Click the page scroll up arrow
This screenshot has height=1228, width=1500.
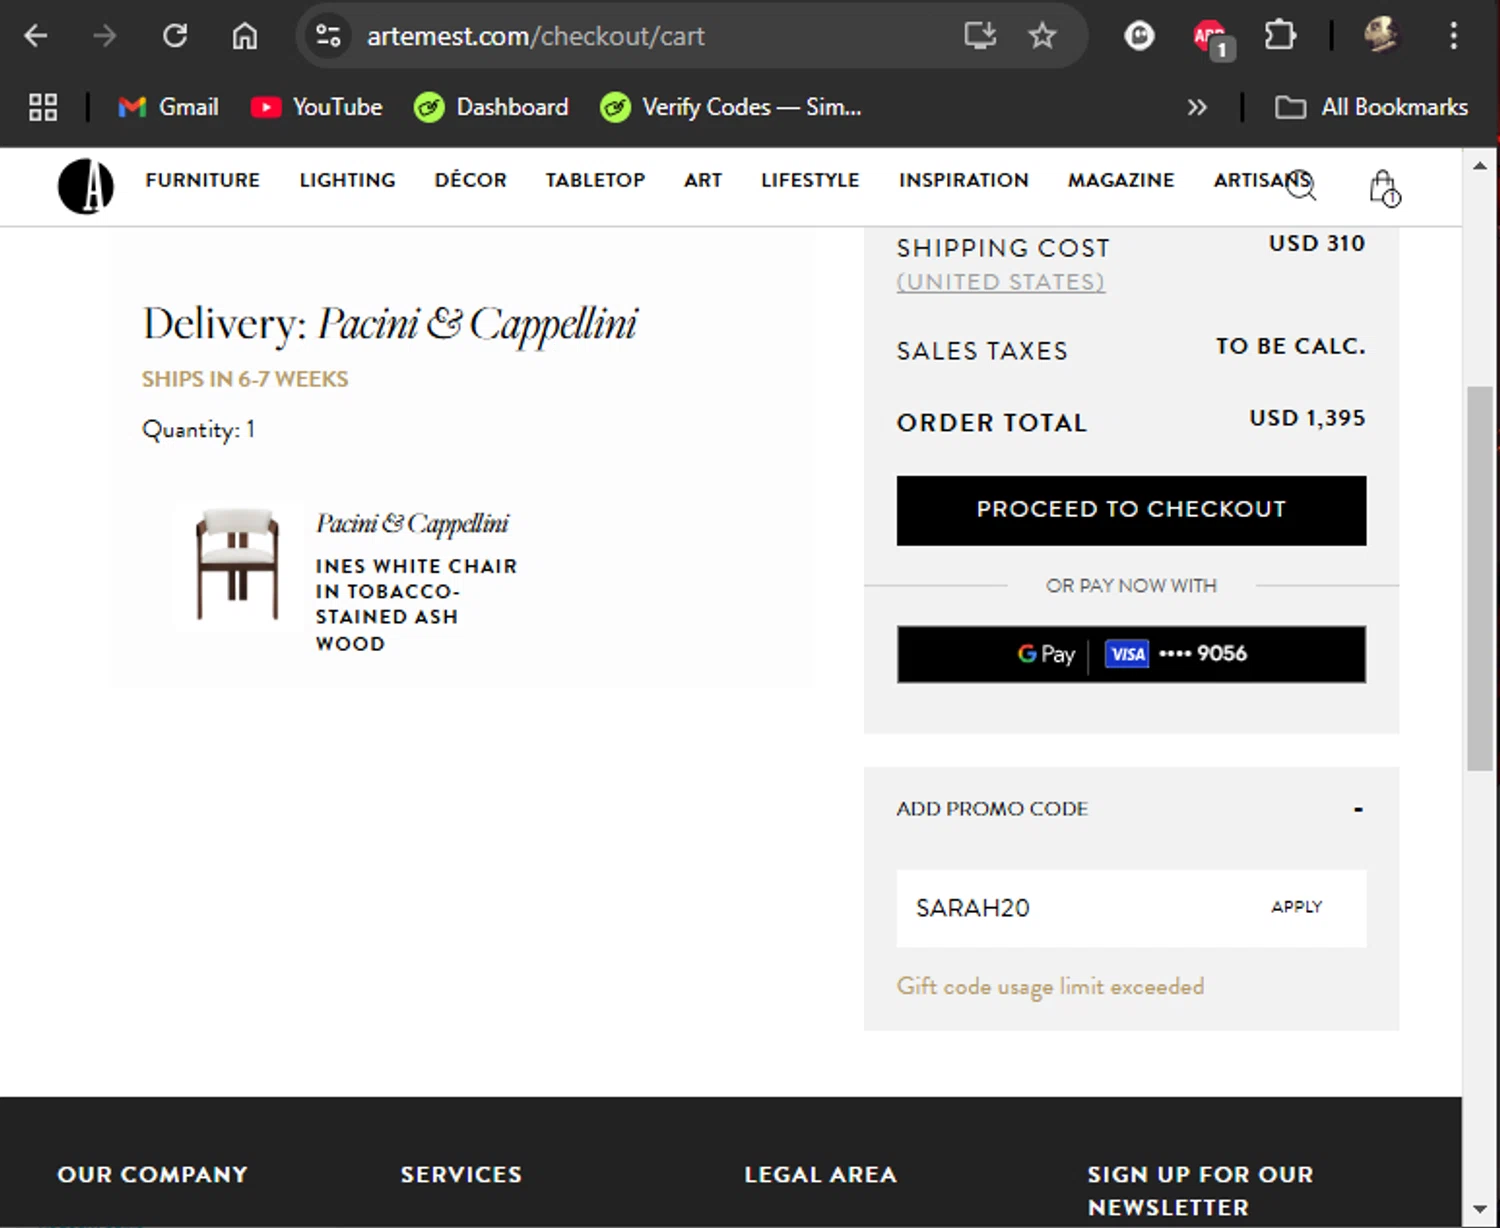pos(1480,166)
